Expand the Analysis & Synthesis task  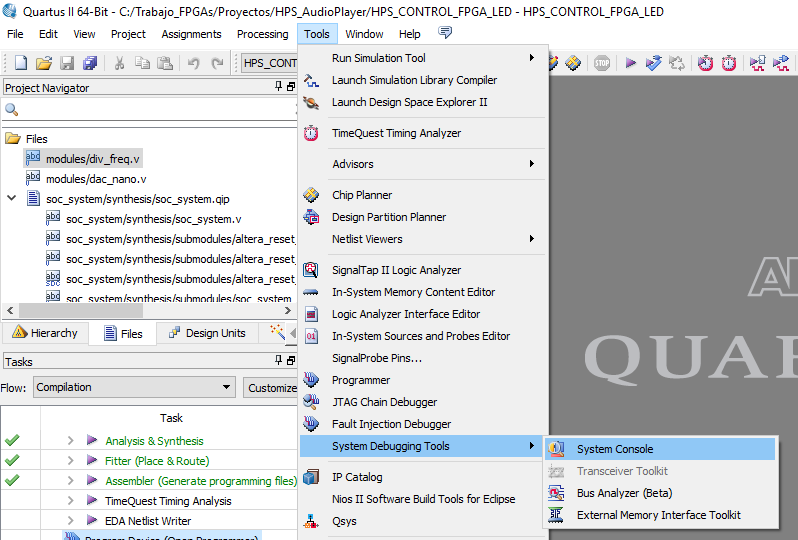point(71,441)
